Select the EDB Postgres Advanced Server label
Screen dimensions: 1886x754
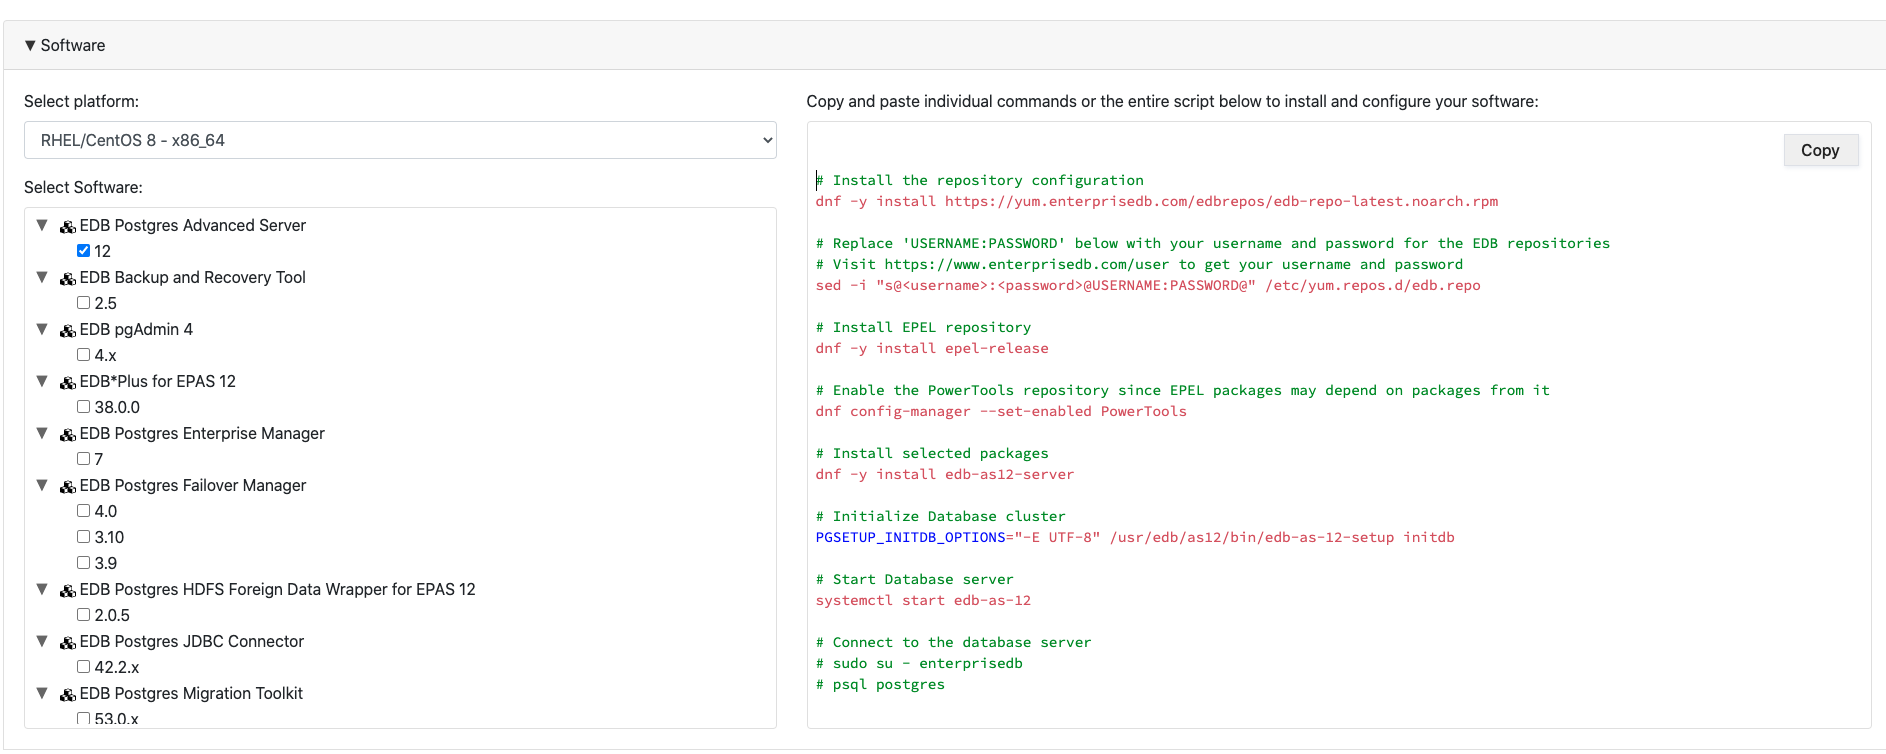193,226
